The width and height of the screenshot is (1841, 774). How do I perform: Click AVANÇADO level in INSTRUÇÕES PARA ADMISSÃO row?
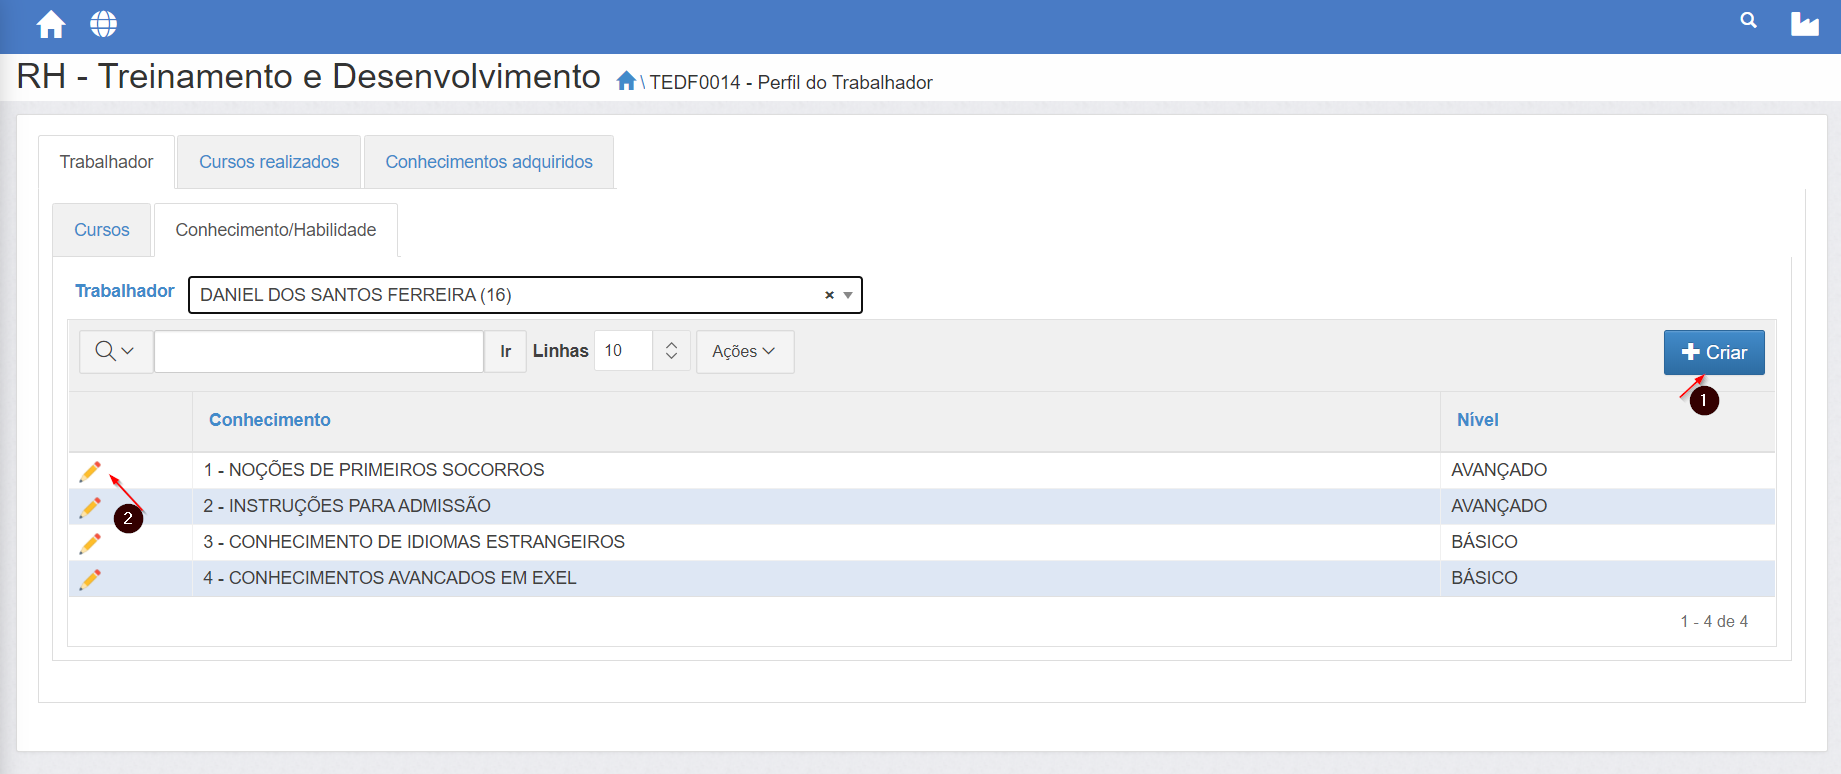click(1499, 506)
